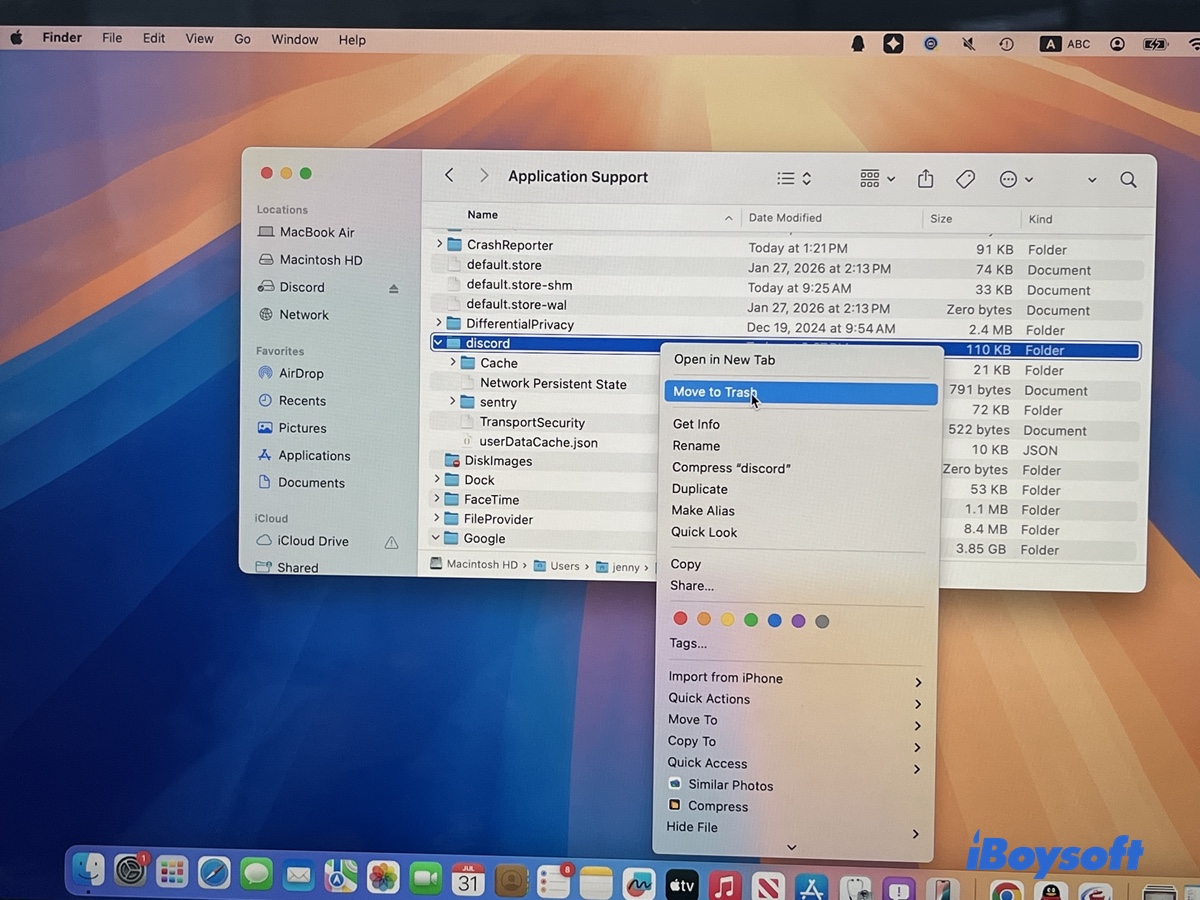
Task: Open the Go menu in menu bar
Action: (242, 39)
